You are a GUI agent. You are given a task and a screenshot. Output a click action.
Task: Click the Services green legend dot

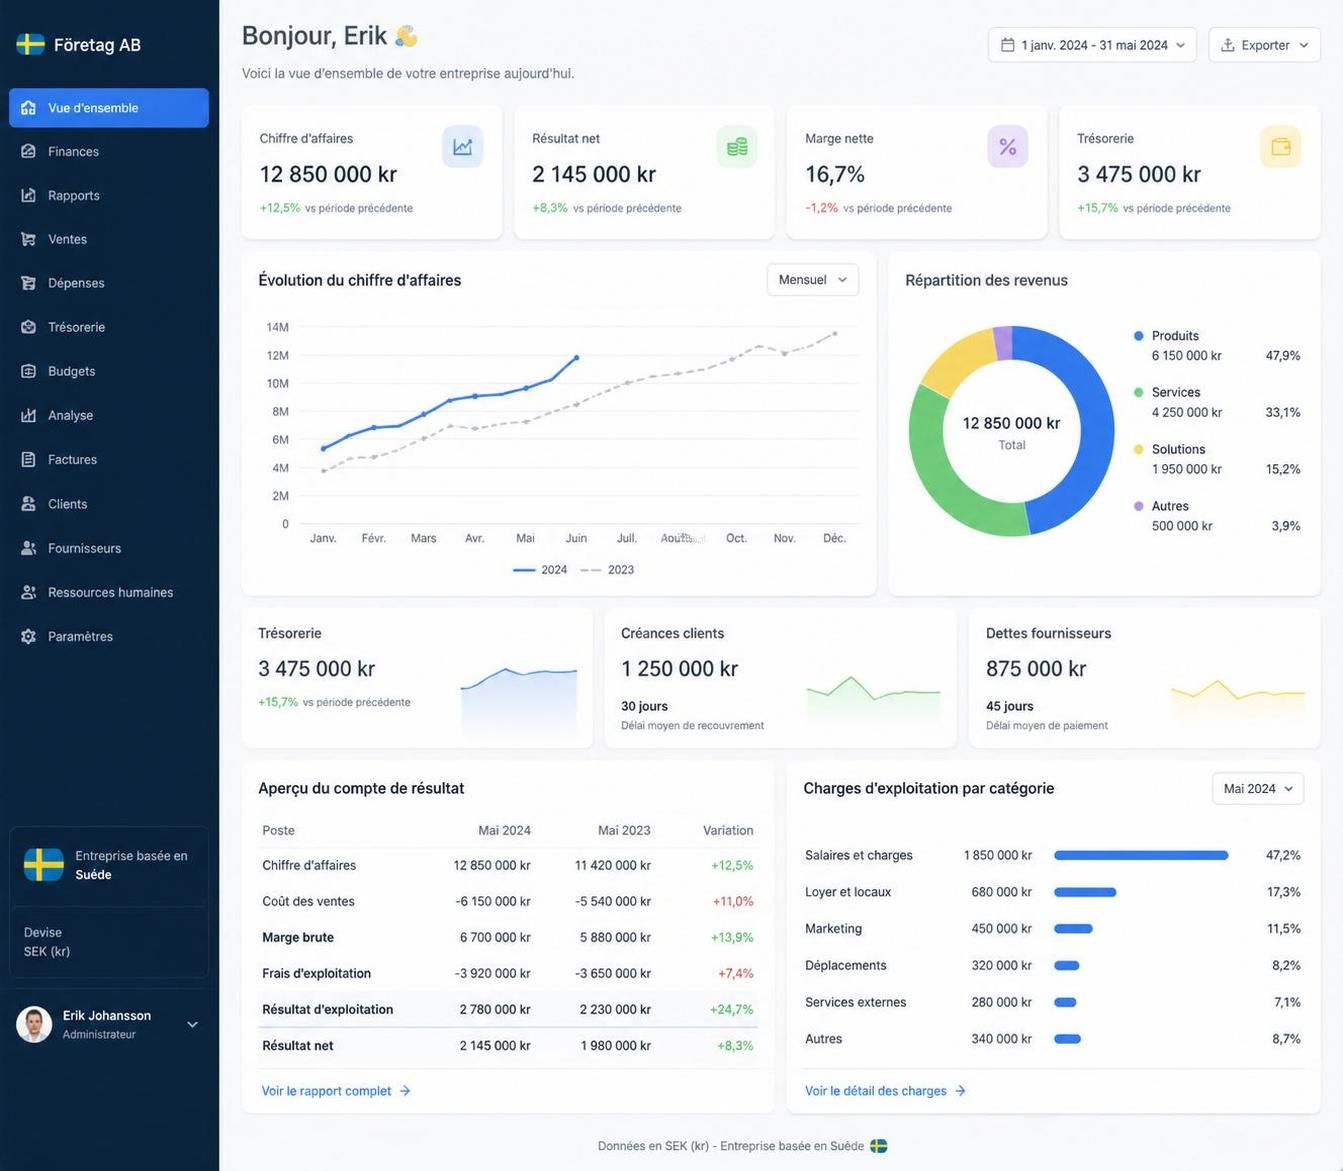tap(1138, 392)
